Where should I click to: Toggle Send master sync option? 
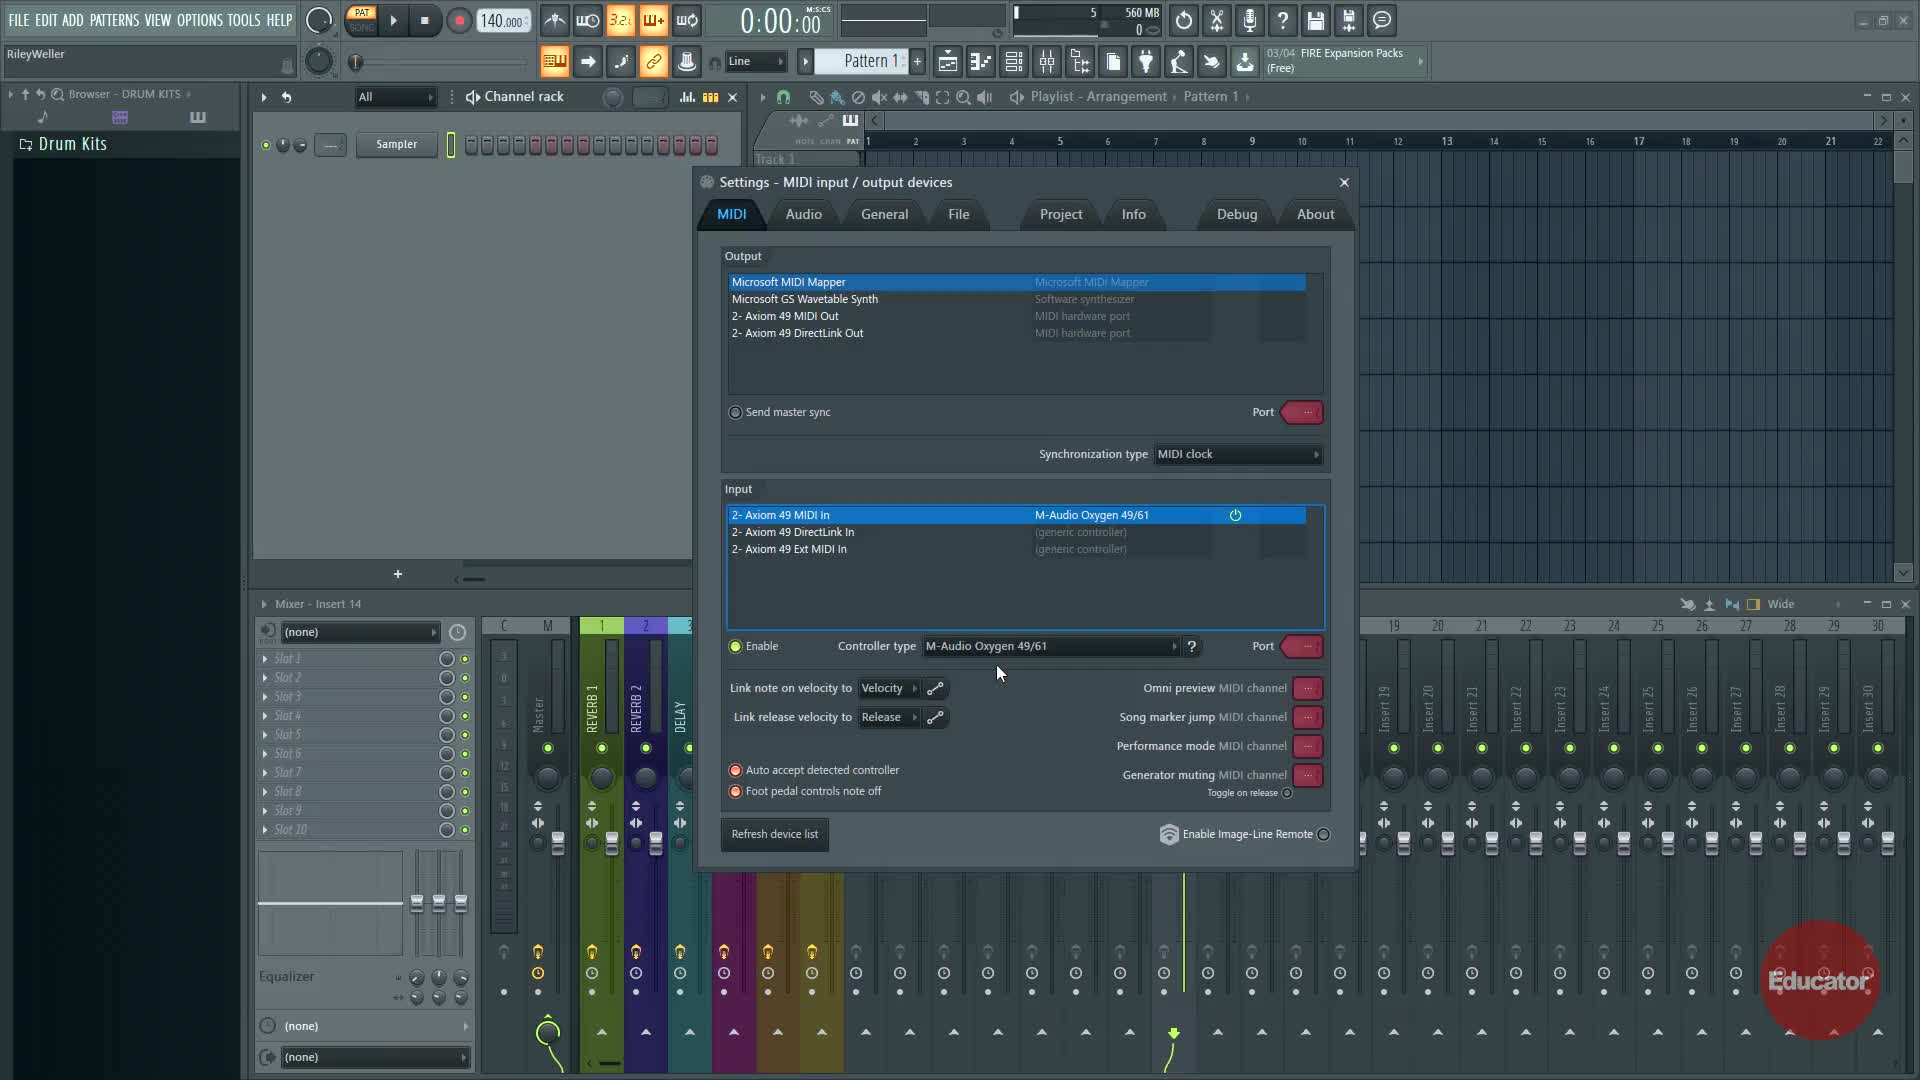pyautogui.click(x=736, y=413)
